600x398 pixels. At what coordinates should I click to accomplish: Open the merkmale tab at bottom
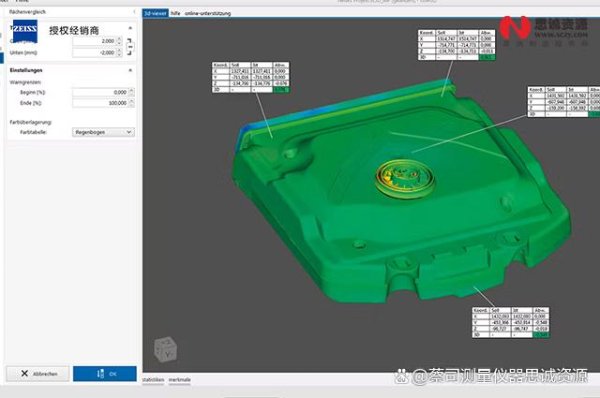click(179, 380)
